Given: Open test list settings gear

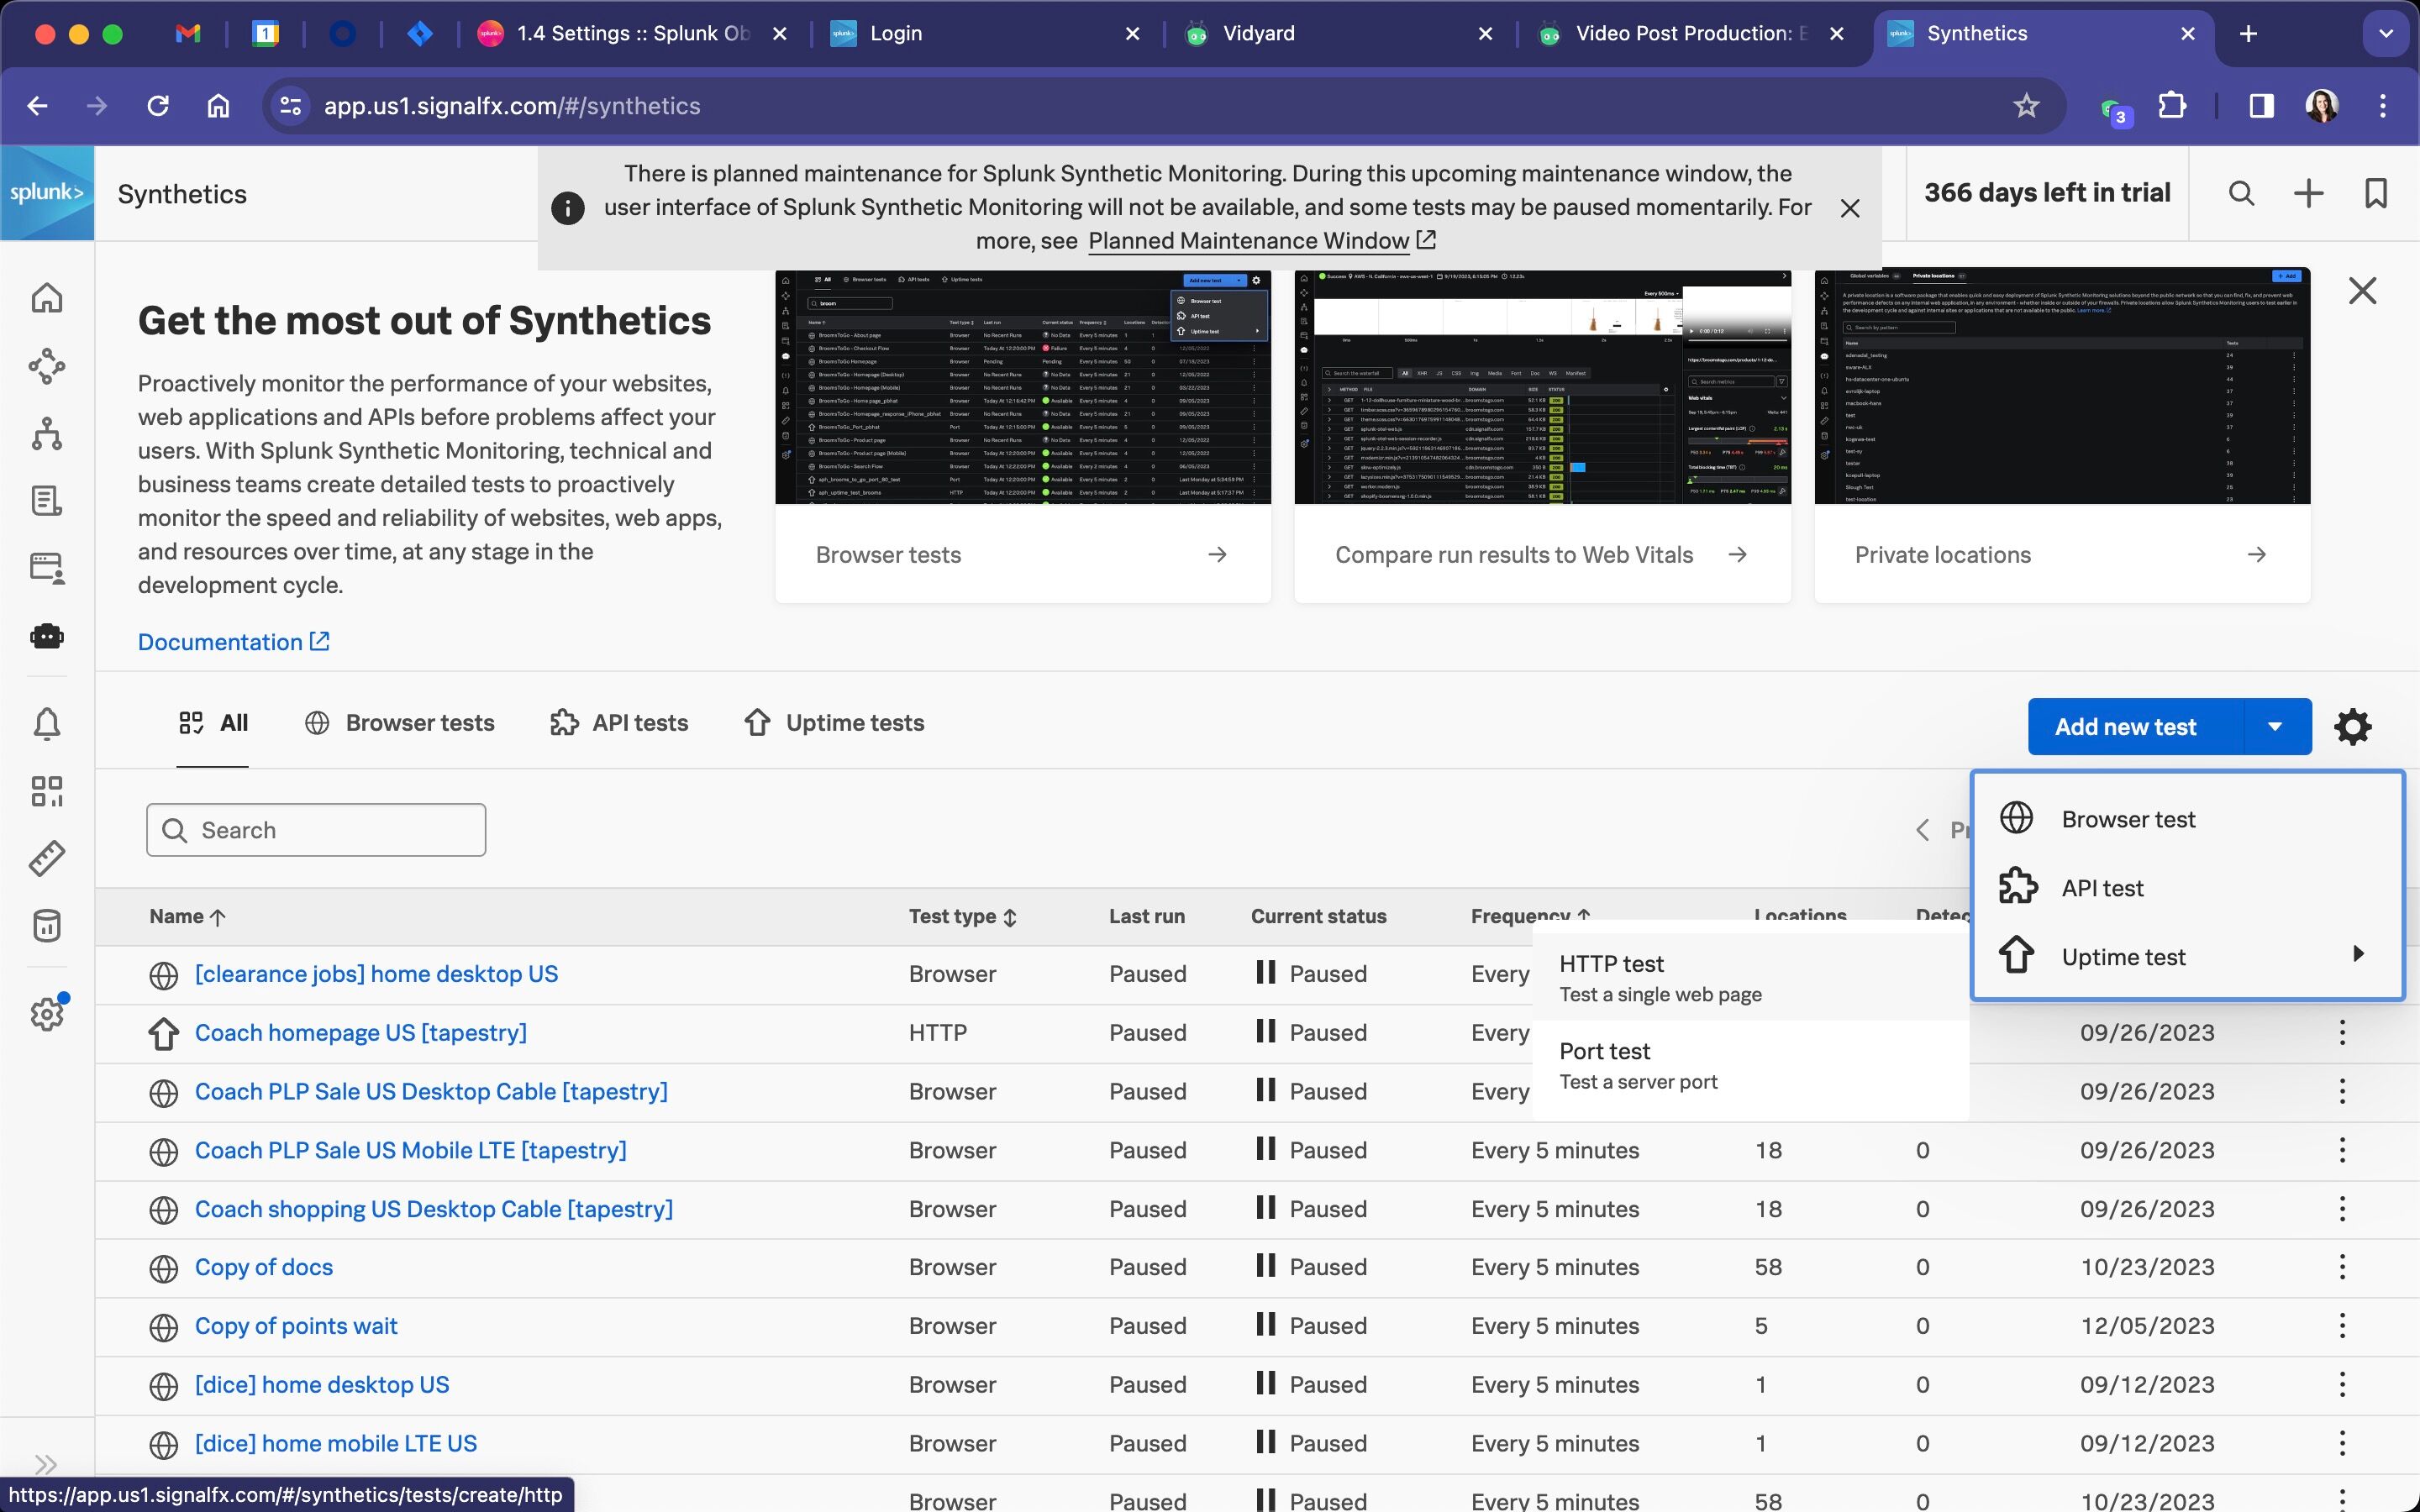Looking at the screenshot, I should tap(2352, 727).
